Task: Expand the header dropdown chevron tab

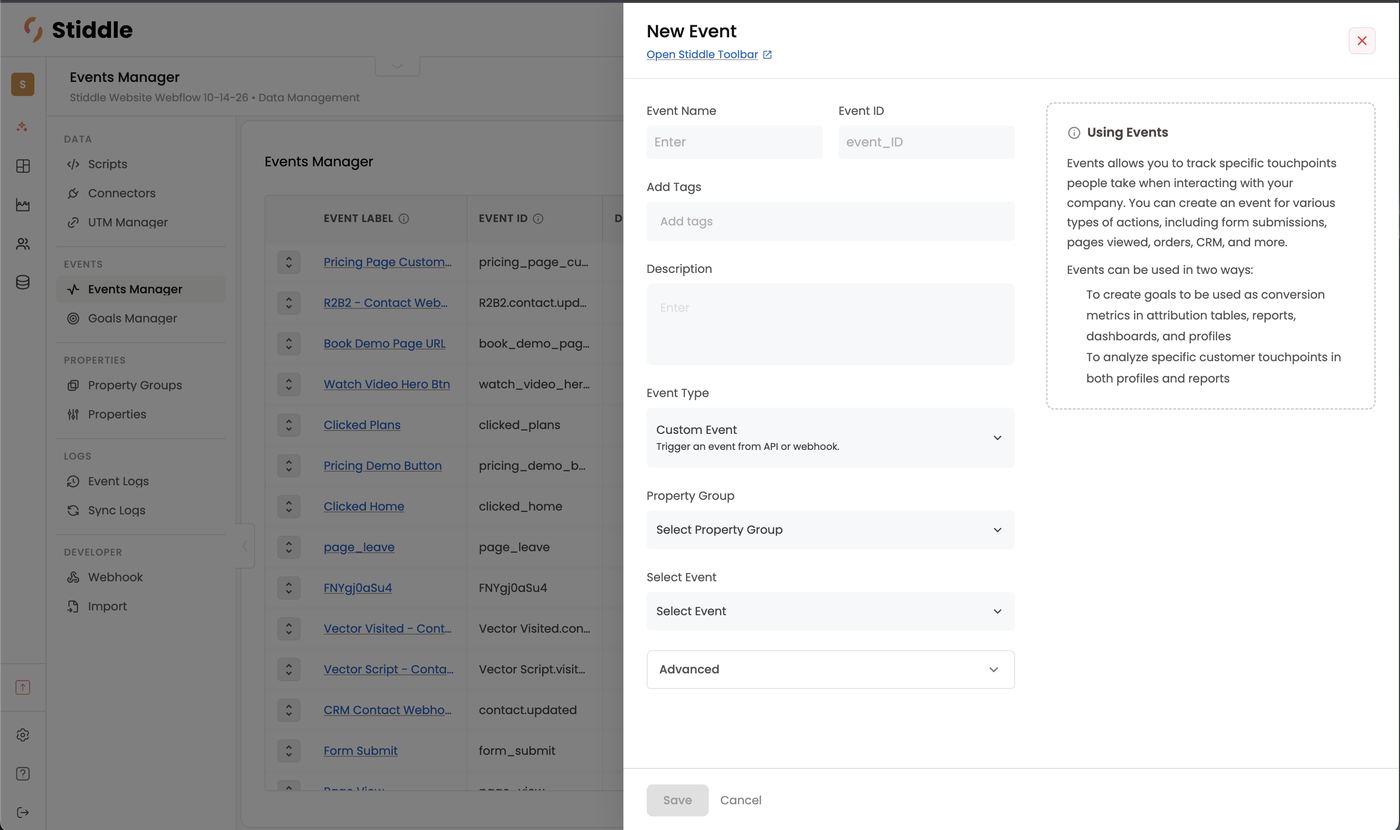Action: click(x=397, y=66)
